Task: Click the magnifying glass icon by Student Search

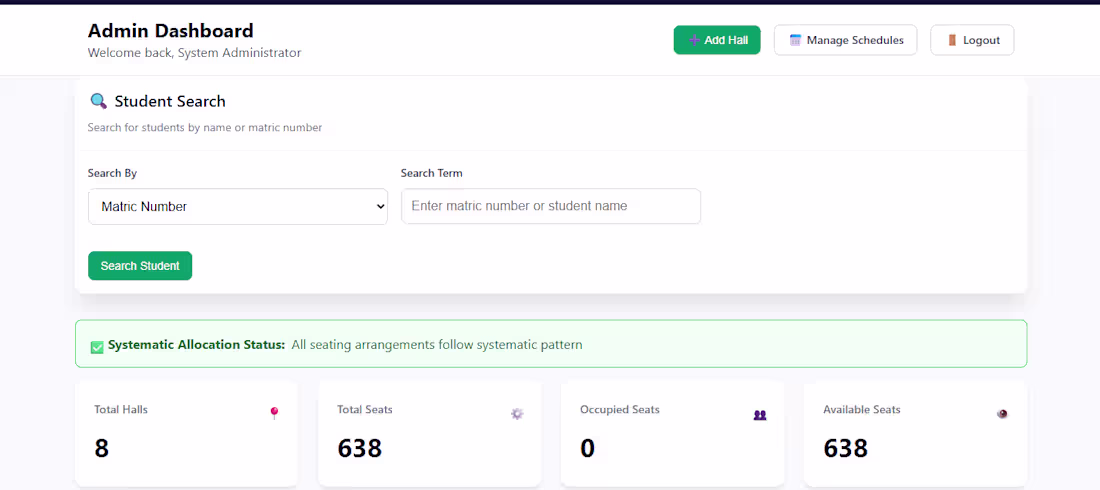Action: (x=98, y=101)
